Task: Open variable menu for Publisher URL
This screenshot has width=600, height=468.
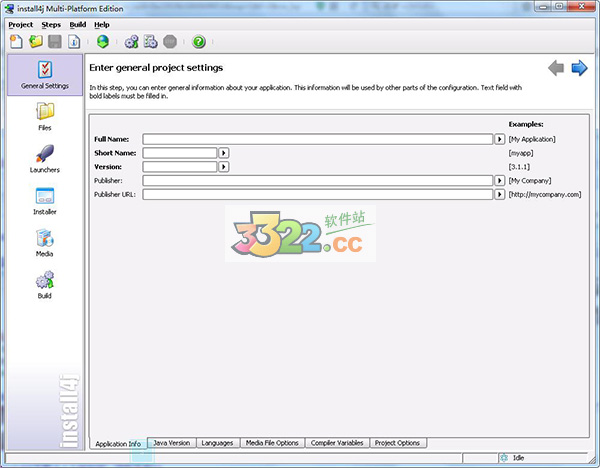Action: 499,194
